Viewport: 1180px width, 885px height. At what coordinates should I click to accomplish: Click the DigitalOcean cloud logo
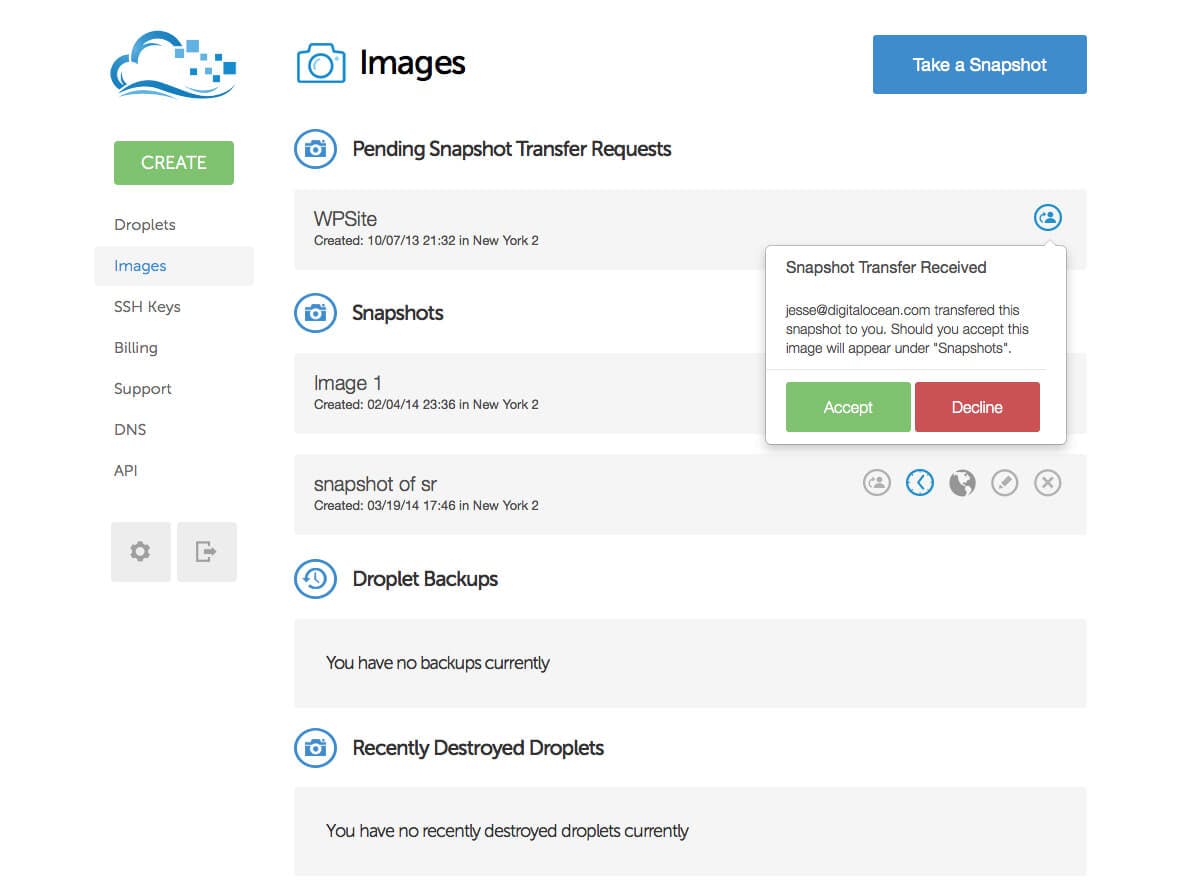click(x=173, y=64)
